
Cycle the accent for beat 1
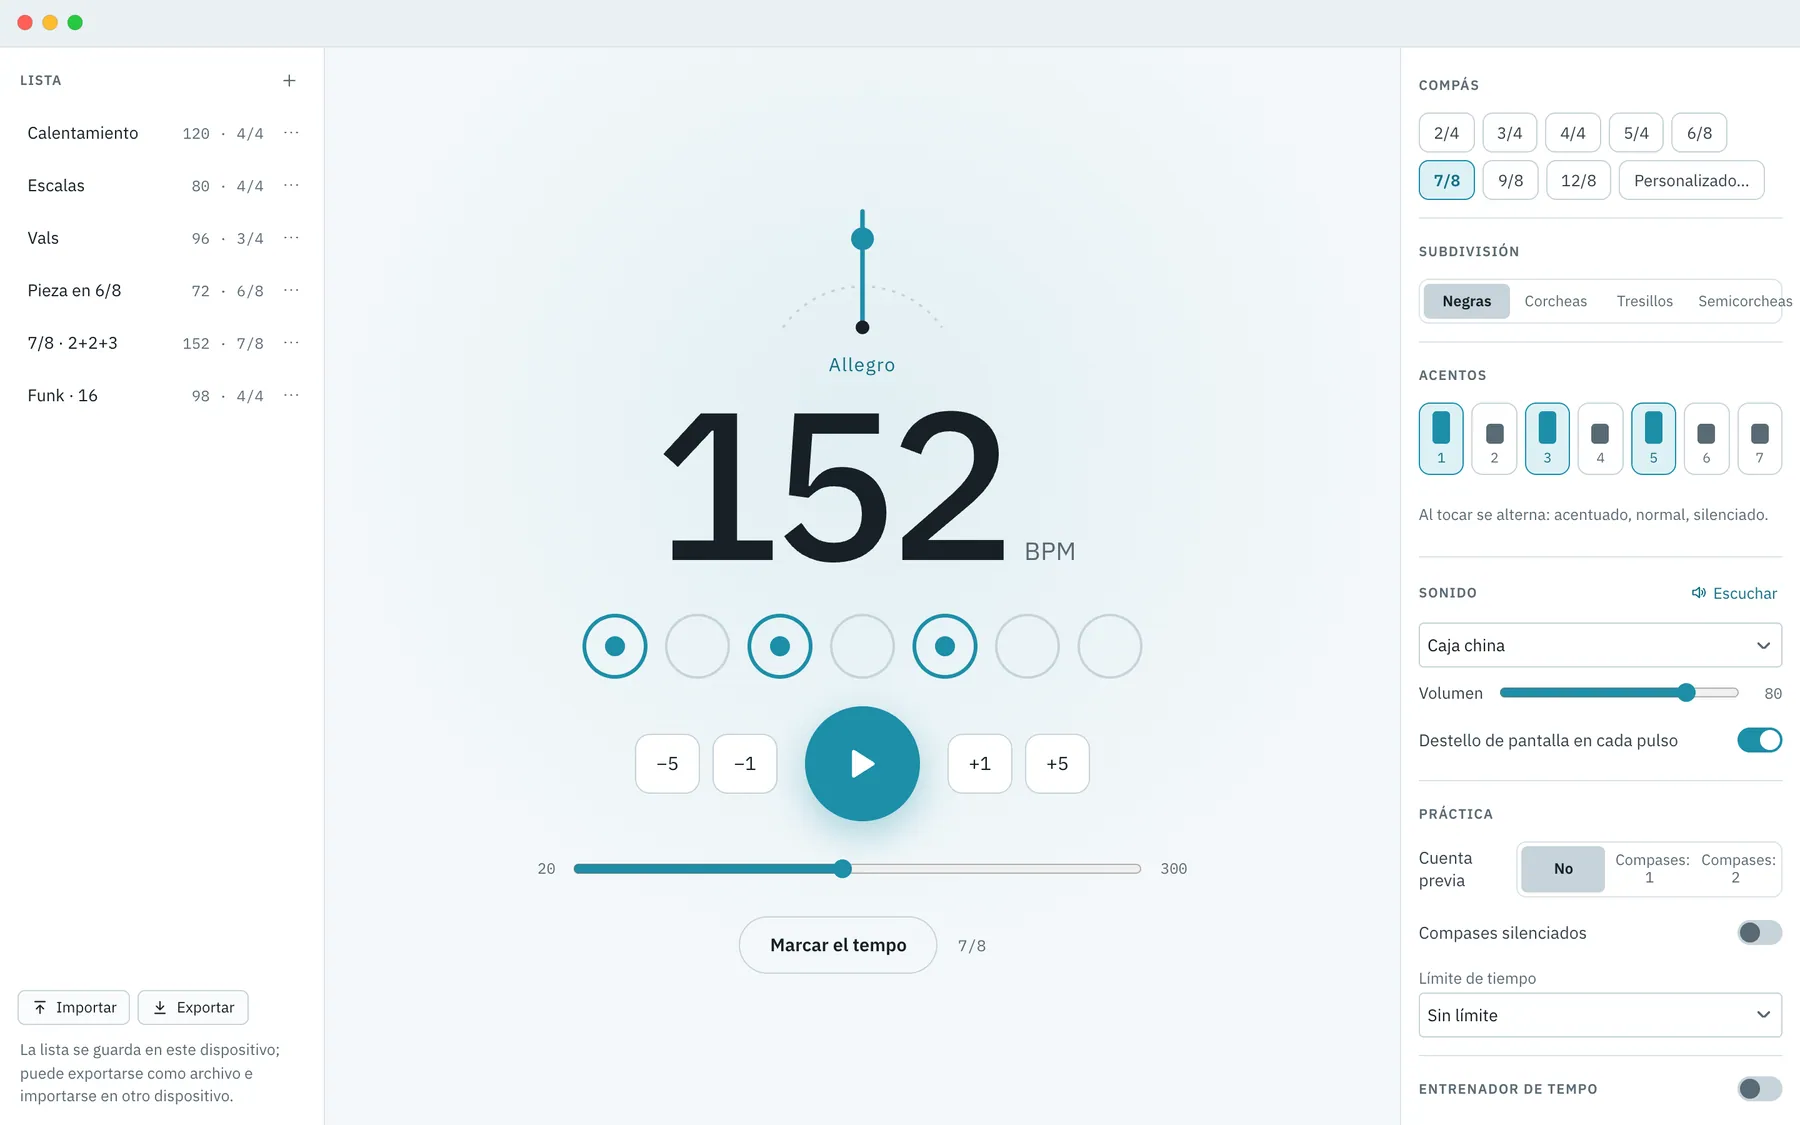click(1441, 438)
